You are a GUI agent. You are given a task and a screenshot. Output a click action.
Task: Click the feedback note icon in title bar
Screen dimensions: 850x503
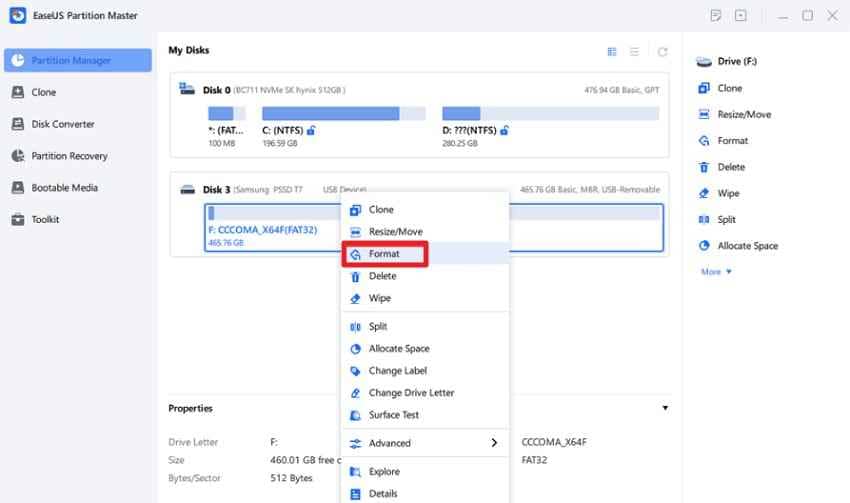point(716,16)
